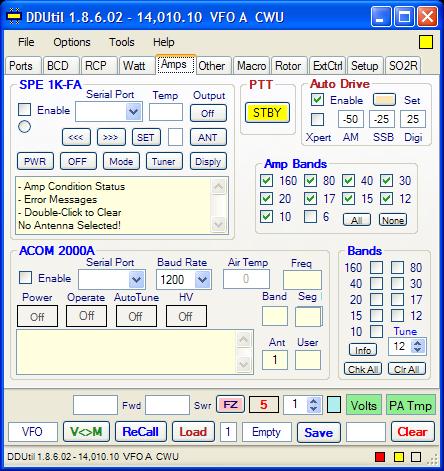Viewport: 444px width, 471px height.
Task: Open the SPE 1K-FA Serial Port dropdown
Action: point(134,111)
